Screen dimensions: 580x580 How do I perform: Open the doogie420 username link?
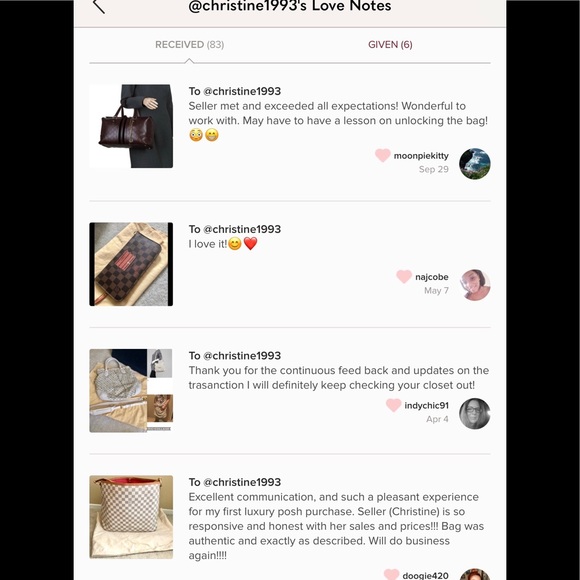[425, 576]
